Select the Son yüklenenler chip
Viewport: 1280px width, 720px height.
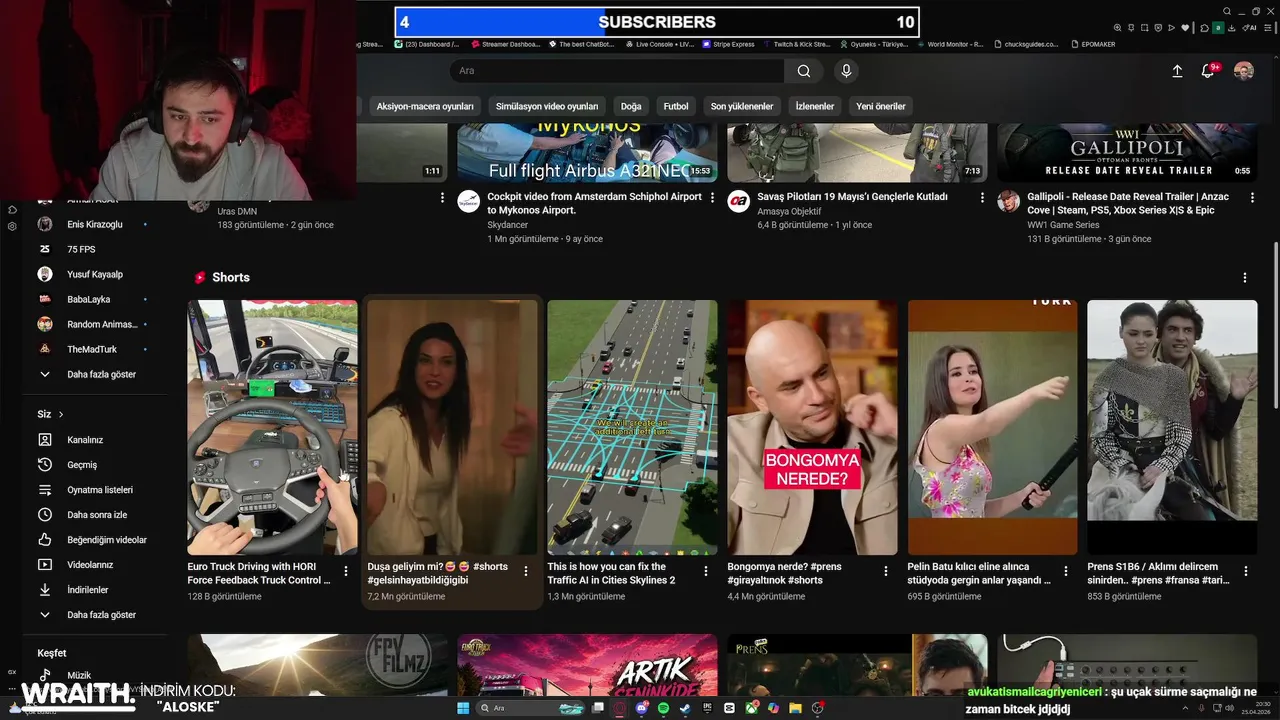coord(742,106)
